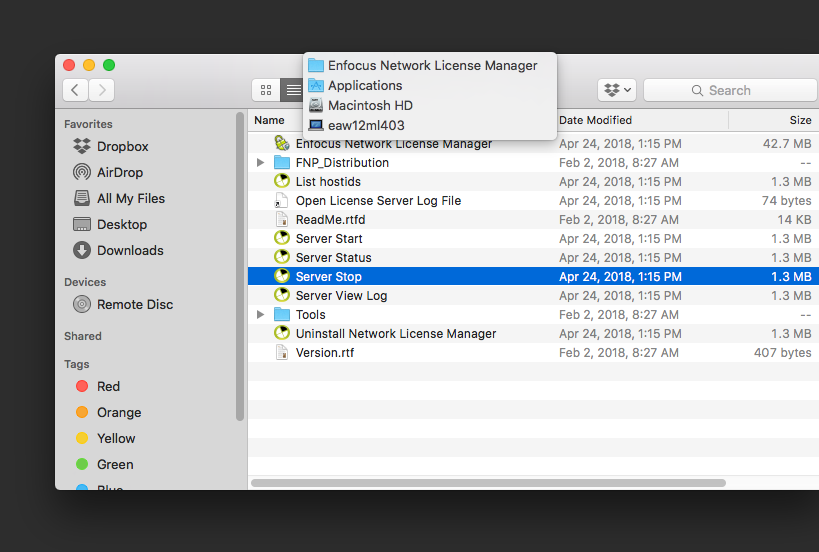This screenshot has width=819, height=552.
Task: Select the Server Status file name
Action: pyautogui.click(x=333, y=257)
